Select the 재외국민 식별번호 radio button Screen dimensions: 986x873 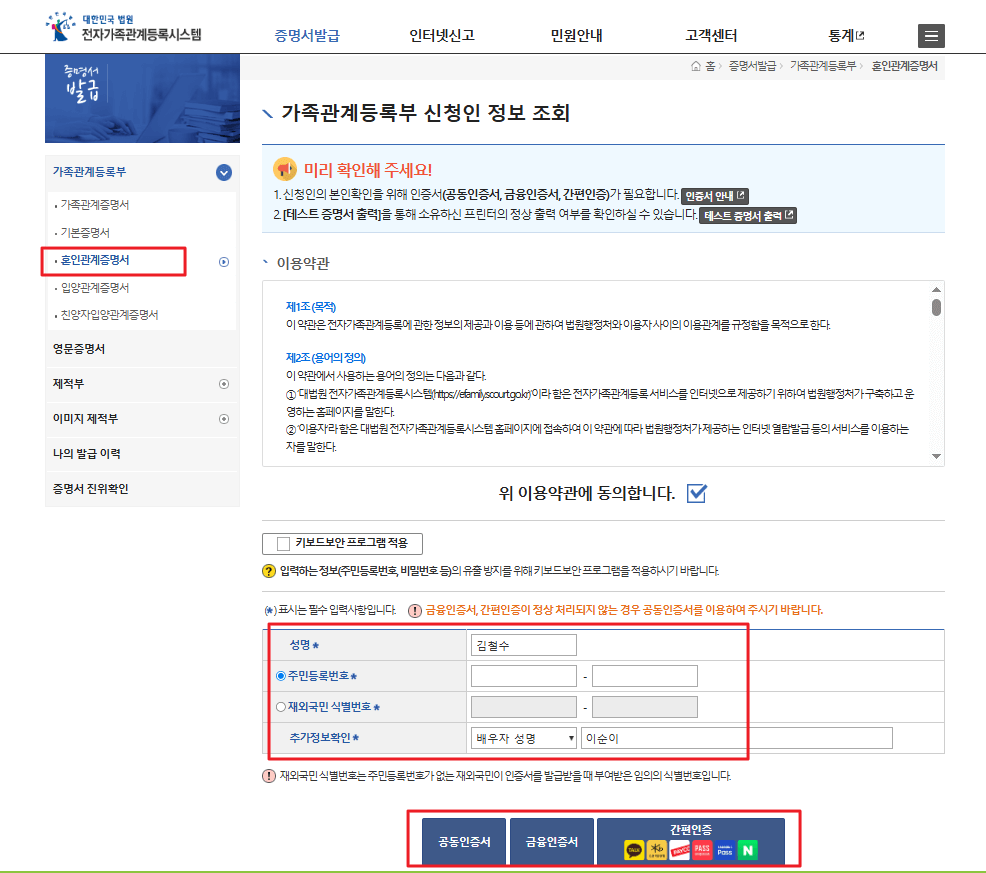[x=282, y=706]
